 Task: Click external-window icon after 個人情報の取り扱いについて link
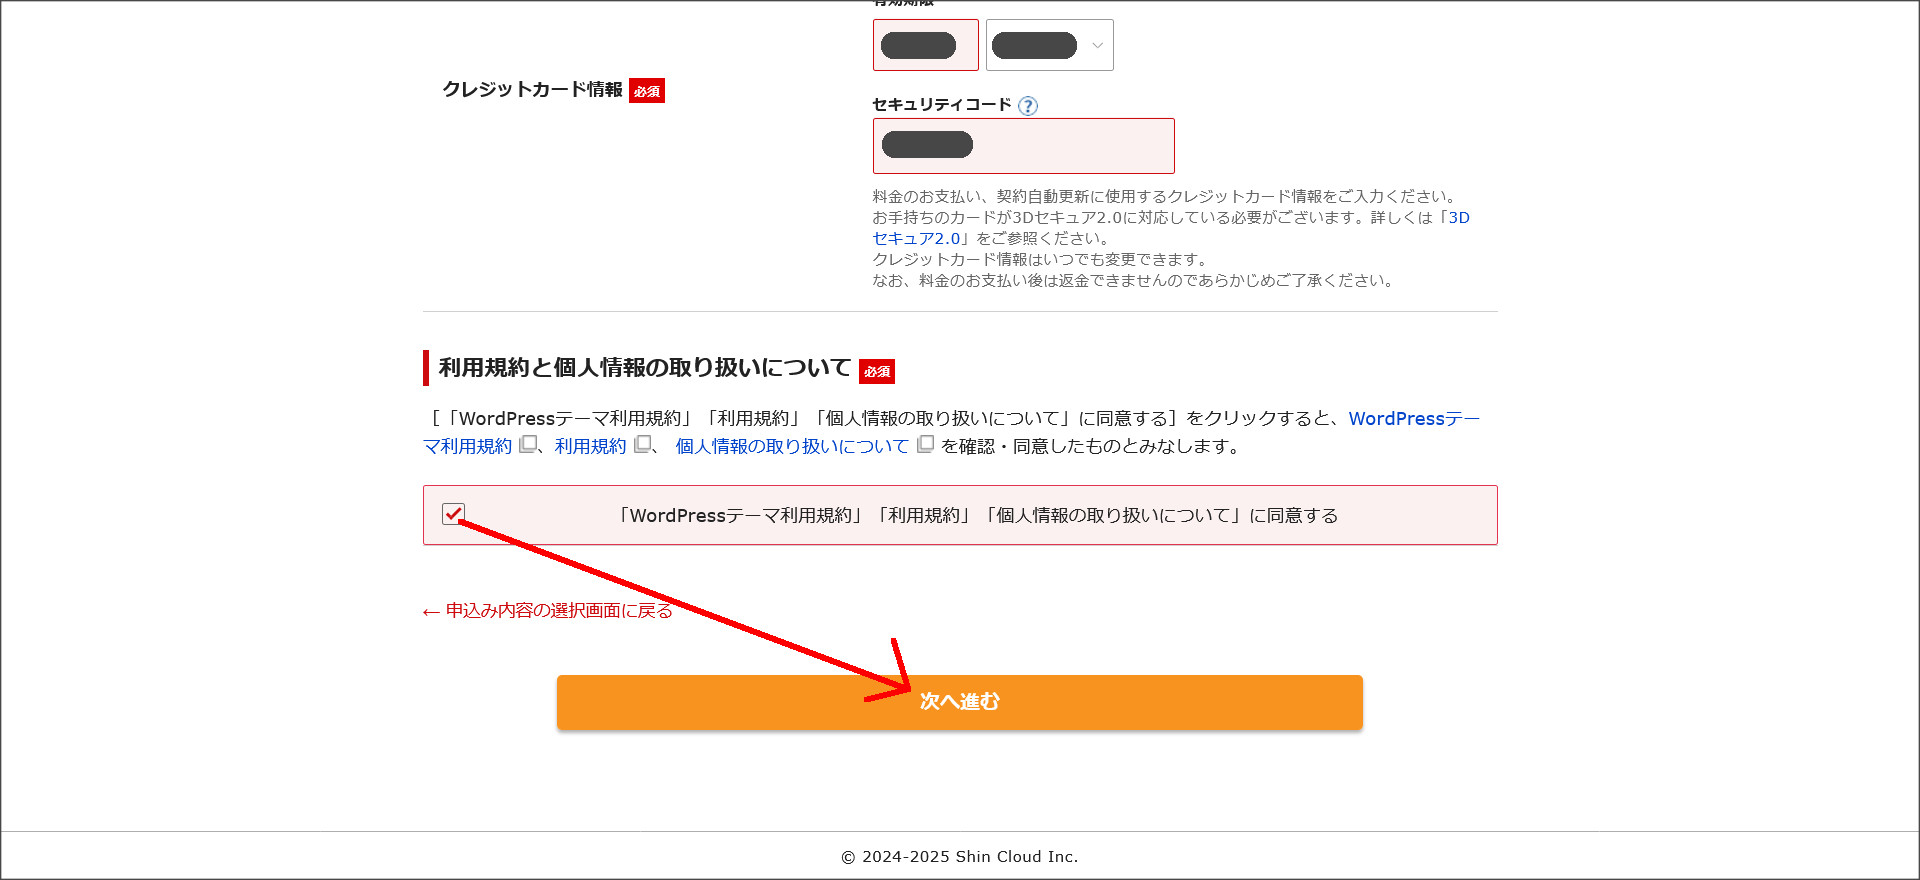pyautogui.click(x=925, y=444)
